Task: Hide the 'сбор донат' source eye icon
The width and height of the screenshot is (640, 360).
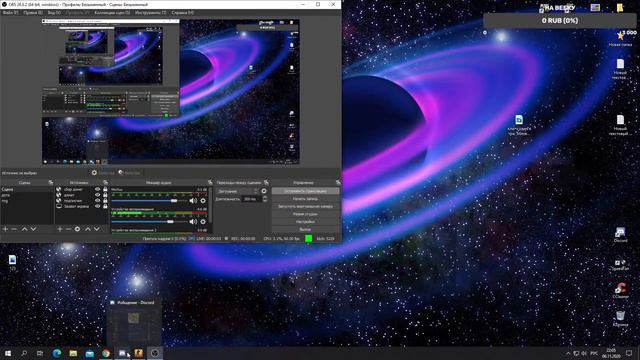Action: [97, 189]
